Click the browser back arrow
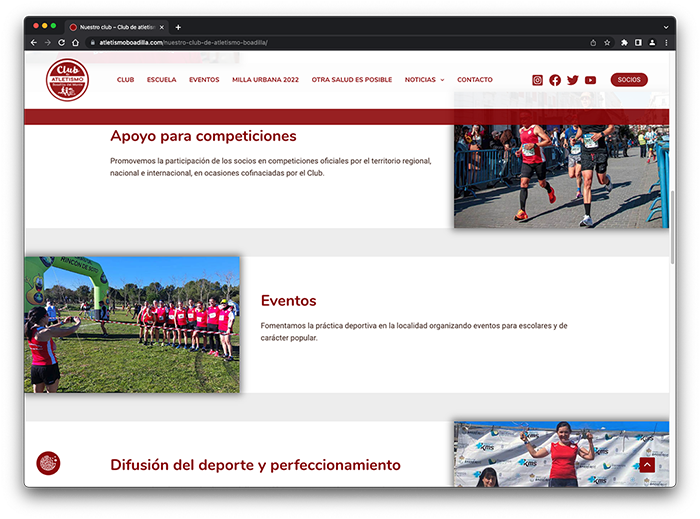The height and width of the screenshot is (519, 700). pyautogui.click(x=34, y=42)
